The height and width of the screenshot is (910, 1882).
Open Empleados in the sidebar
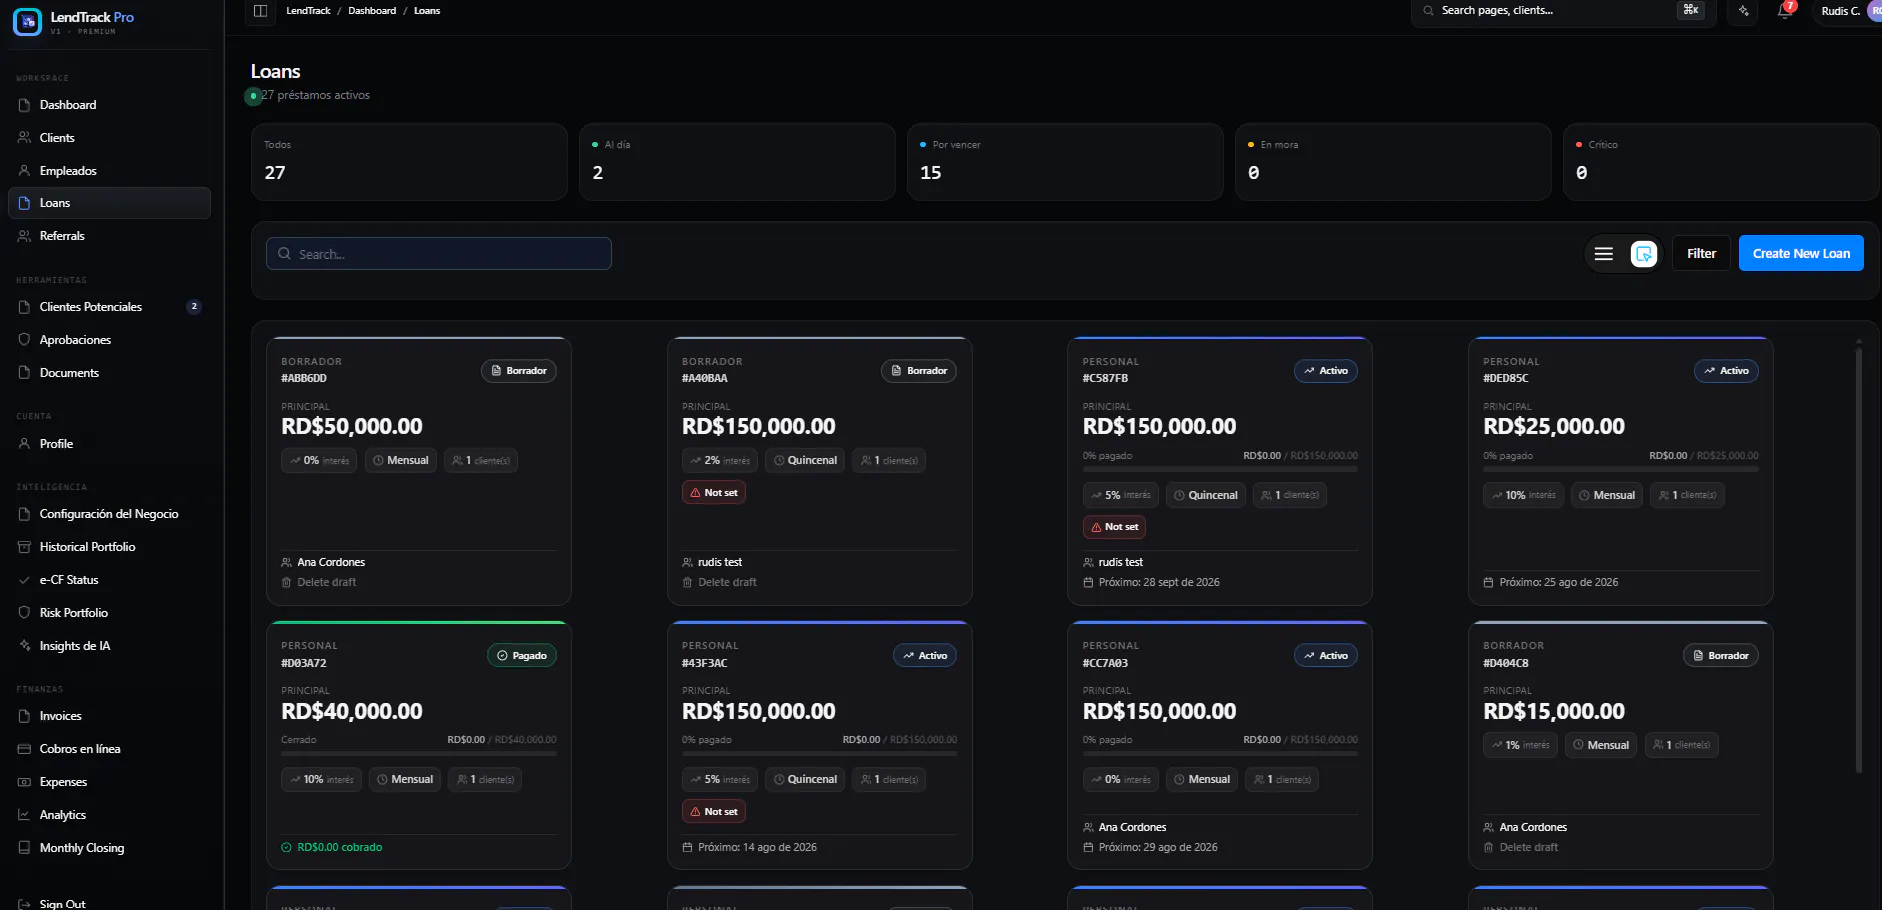click(x=109, y=171)
